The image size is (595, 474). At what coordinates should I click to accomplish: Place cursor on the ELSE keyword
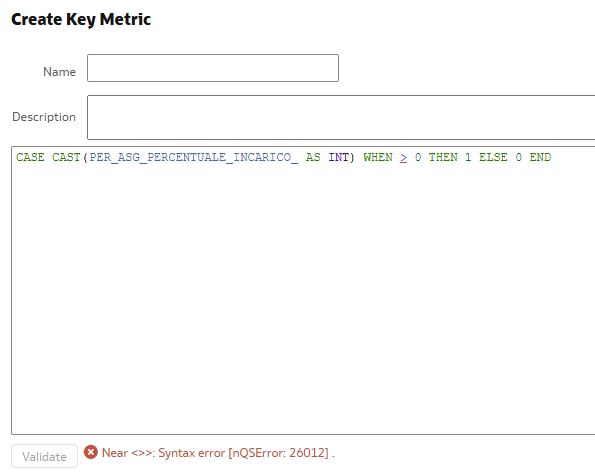tap(493, 157)
